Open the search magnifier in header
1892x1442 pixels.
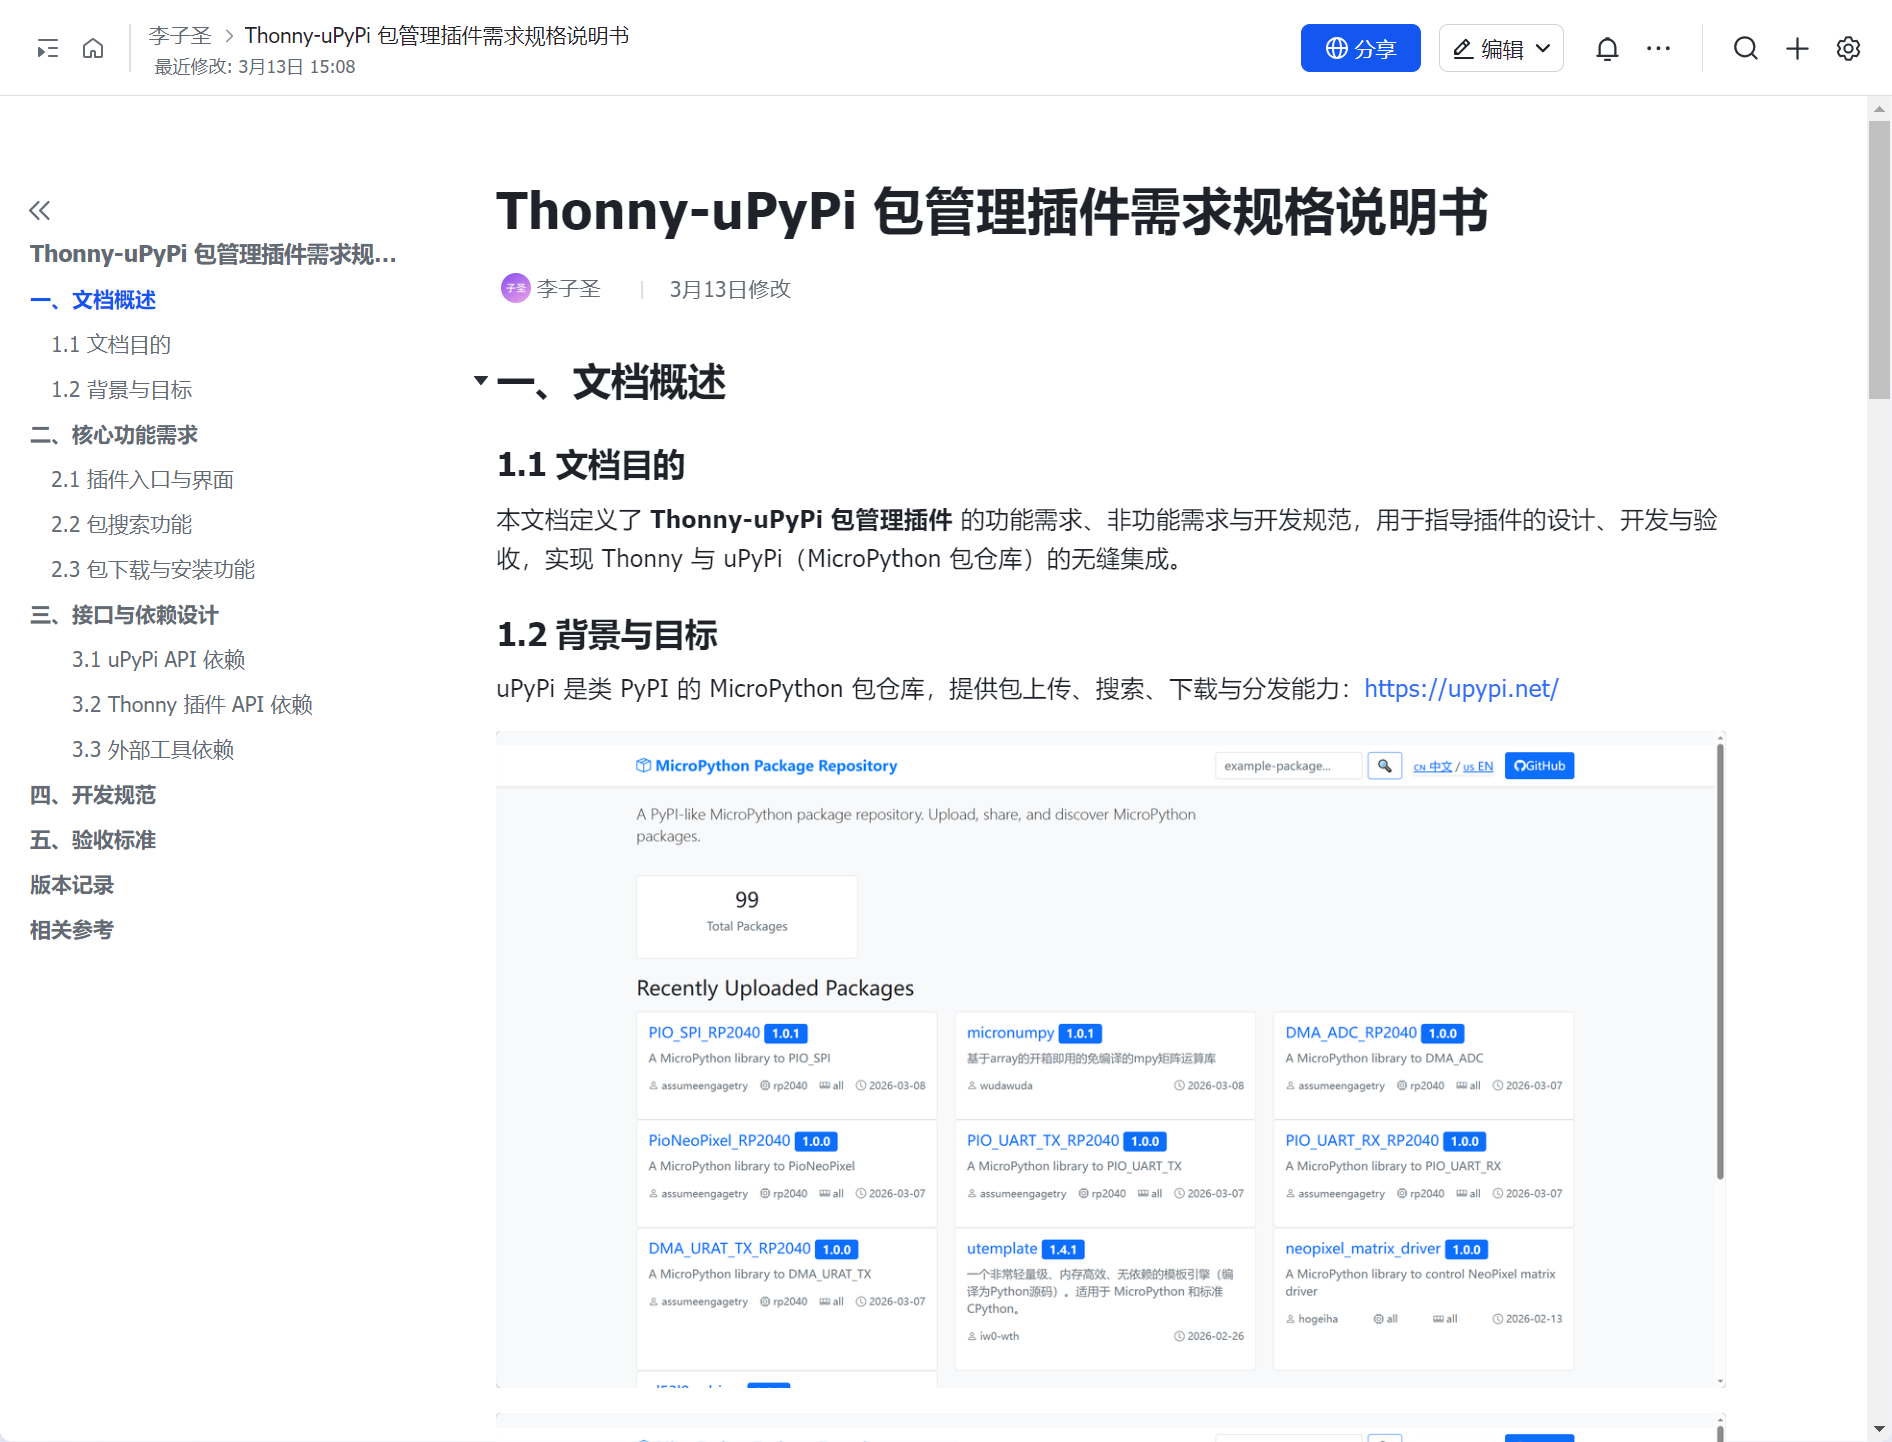[1745, 48]
